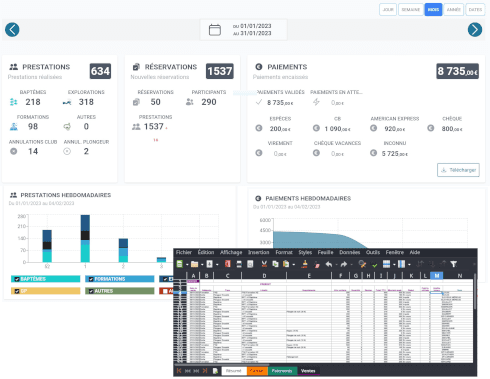Select column D header in spreadsheet
The height and width of the screenshot is (379, 490).
tap(264, 276)
